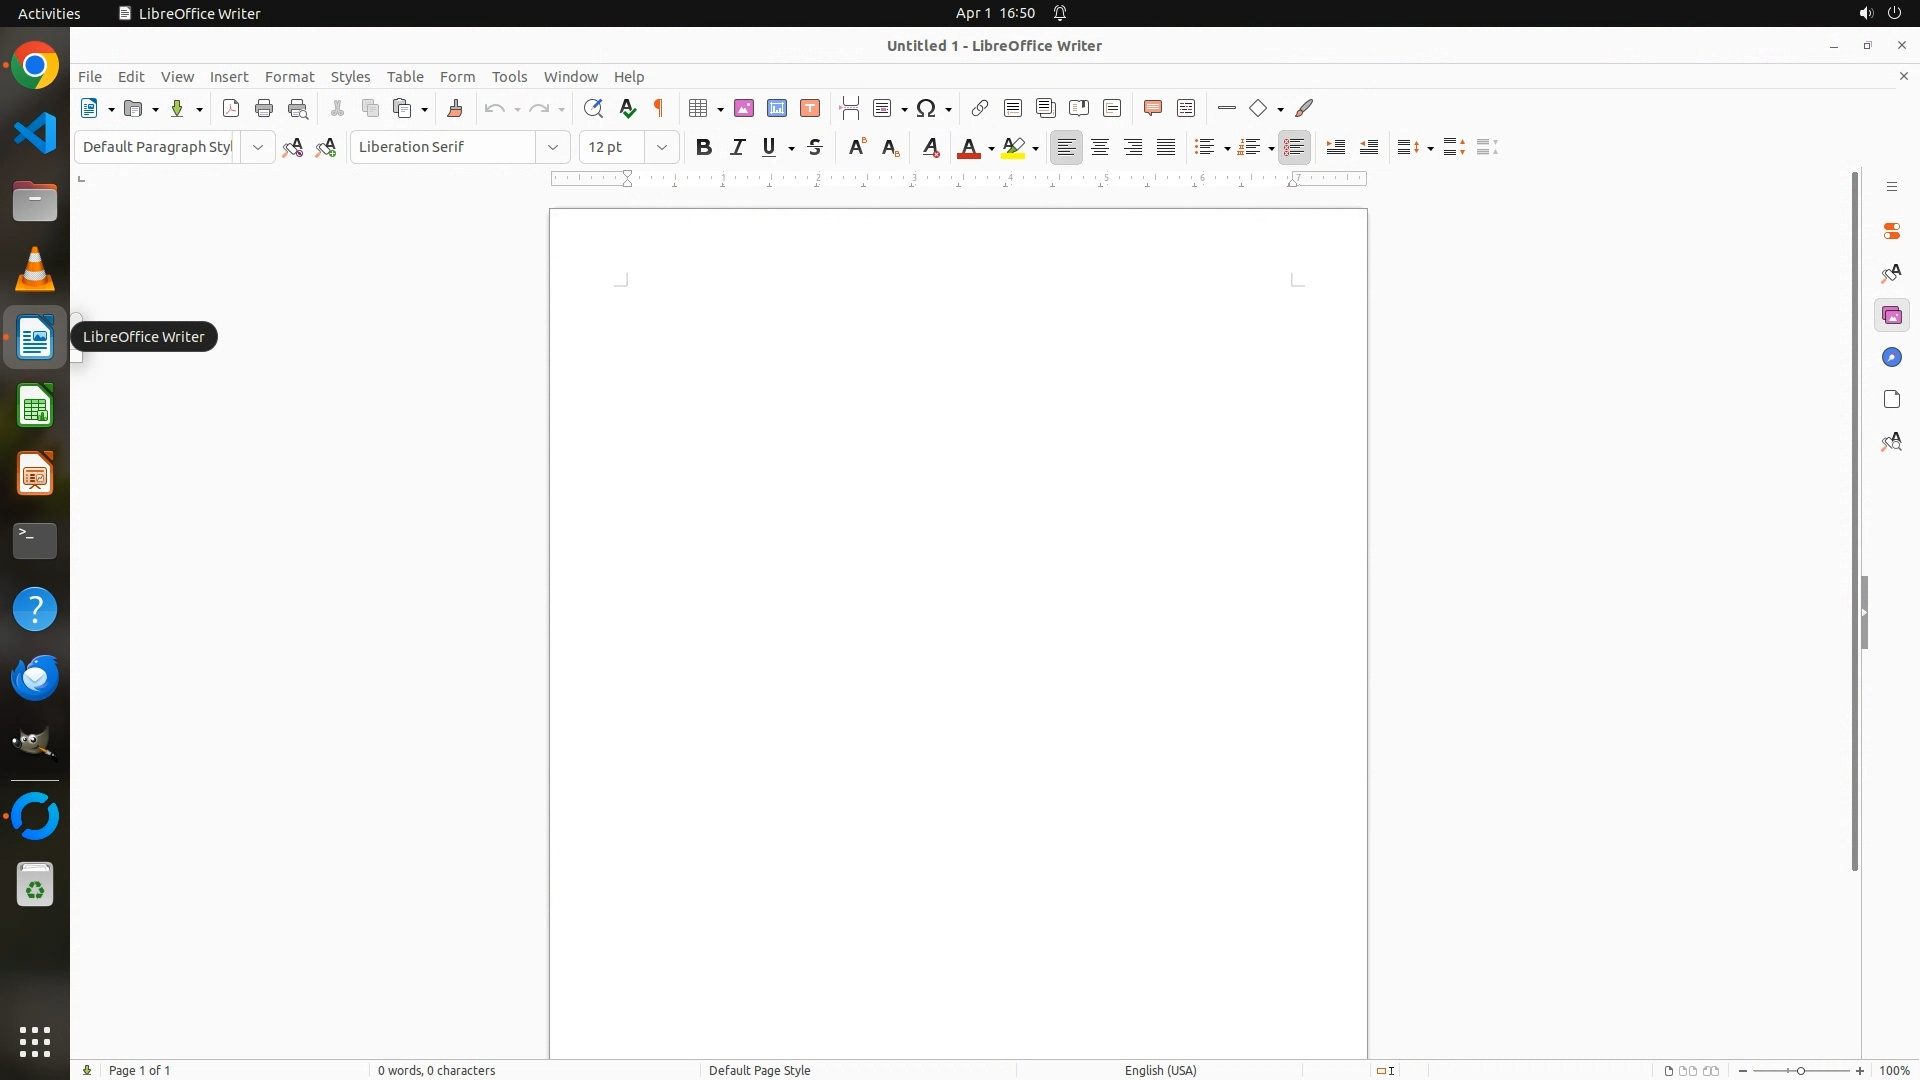The width and height of the screenshot is (1920, 1080).
Task: Open the Navigator sidebar panel
Action: coord(1891,358)
